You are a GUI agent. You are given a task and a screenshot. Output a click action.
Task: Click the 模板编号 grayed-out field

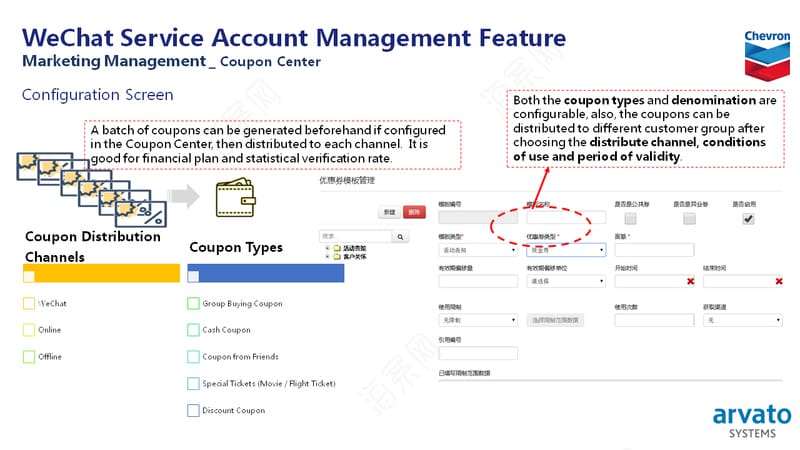tap(478, 218)
